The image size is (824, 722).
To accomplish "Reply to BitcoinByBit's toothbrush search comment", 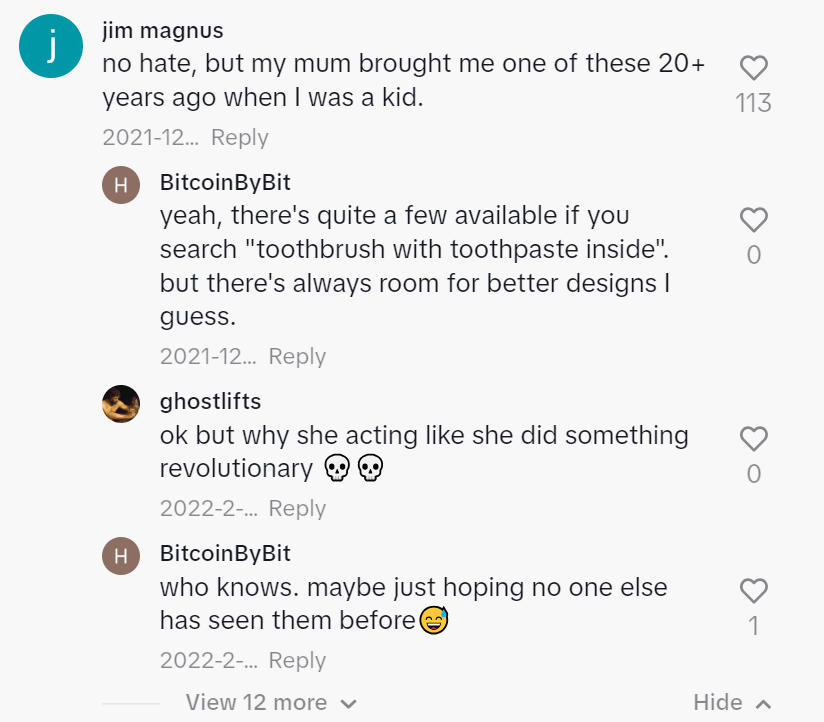I will (297, 356).
